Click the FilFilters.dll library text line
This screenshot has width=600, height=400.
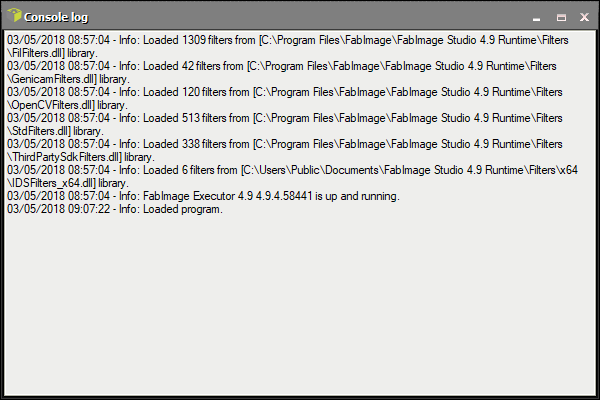click(x=52, y=53)
